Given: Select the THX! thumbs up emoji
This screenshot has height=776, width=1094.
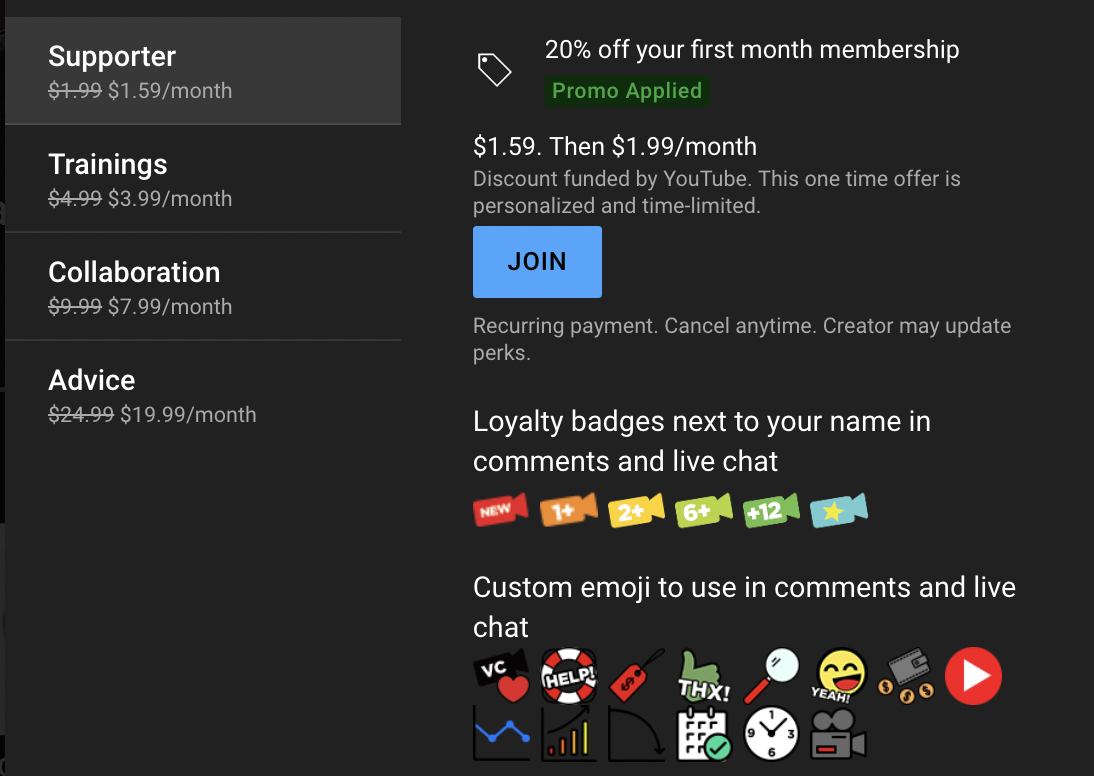Looking at the screenshot, I should pos(704,677).
